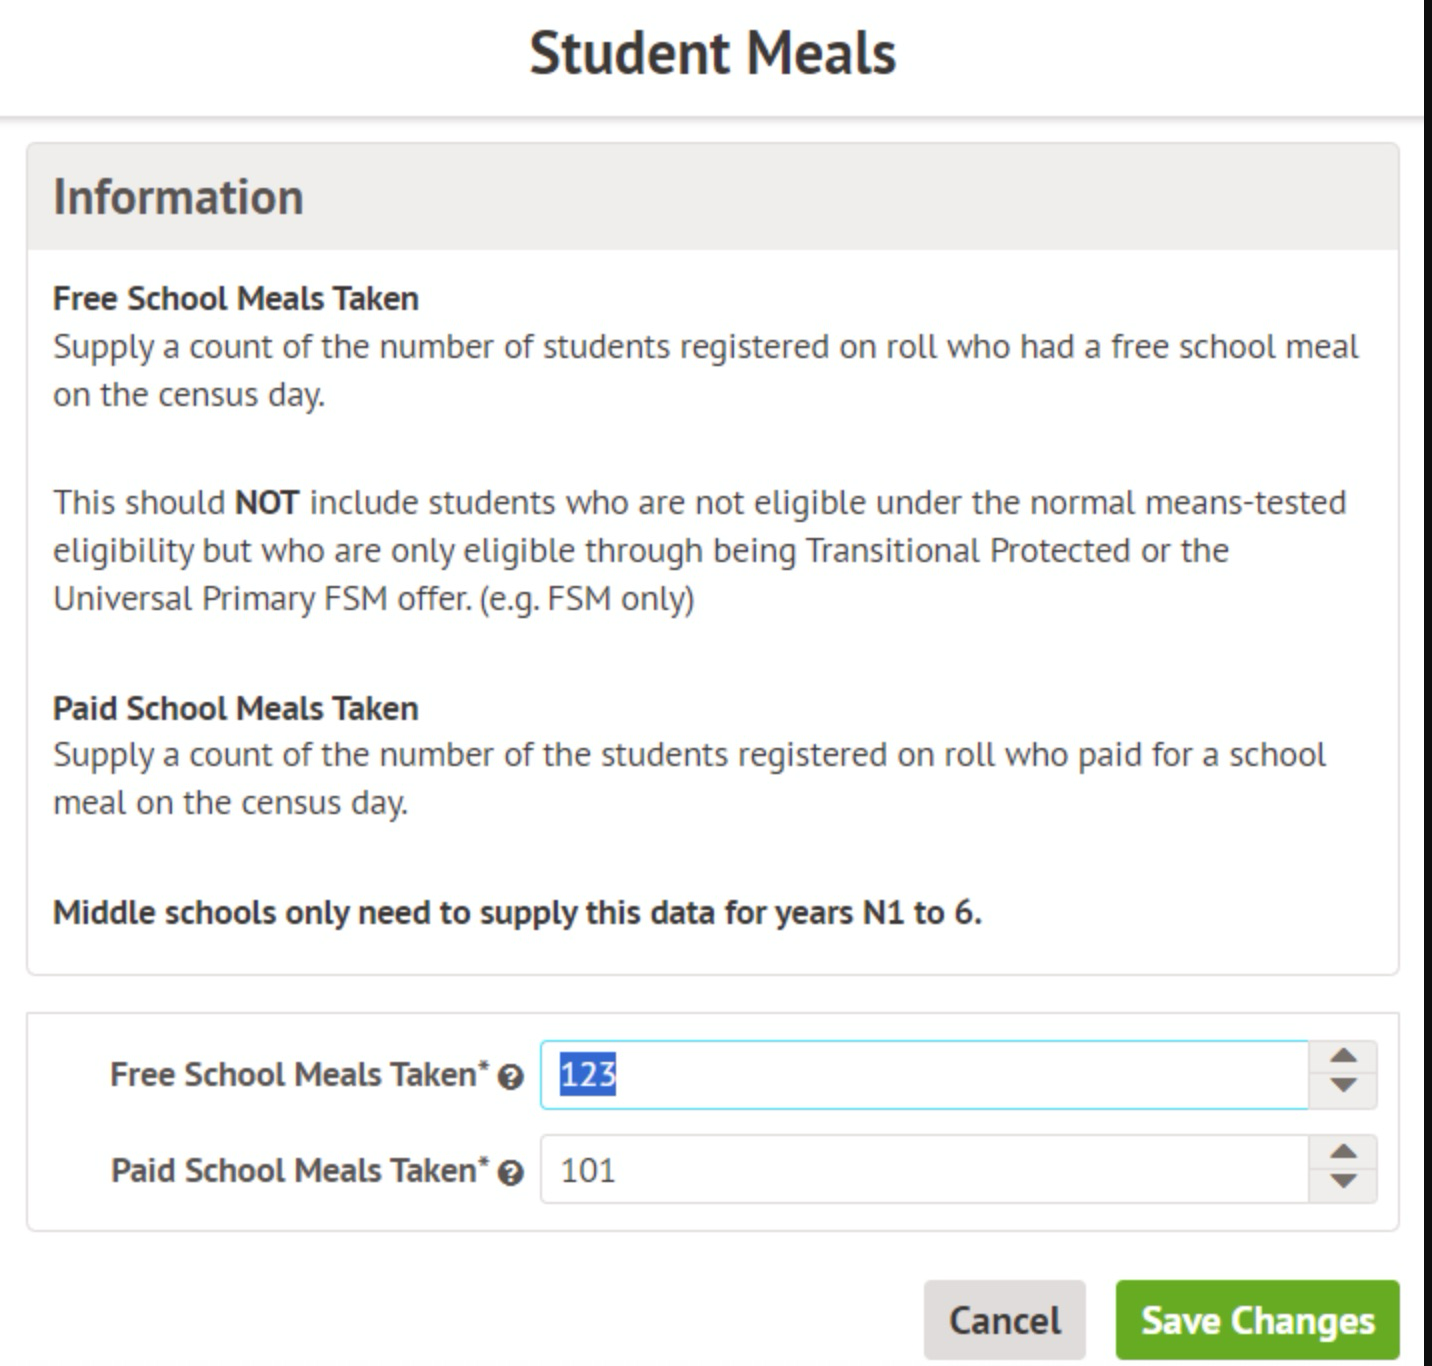
Task: Click the Free School Meals Taken number field
Action: click(924, 1074)
